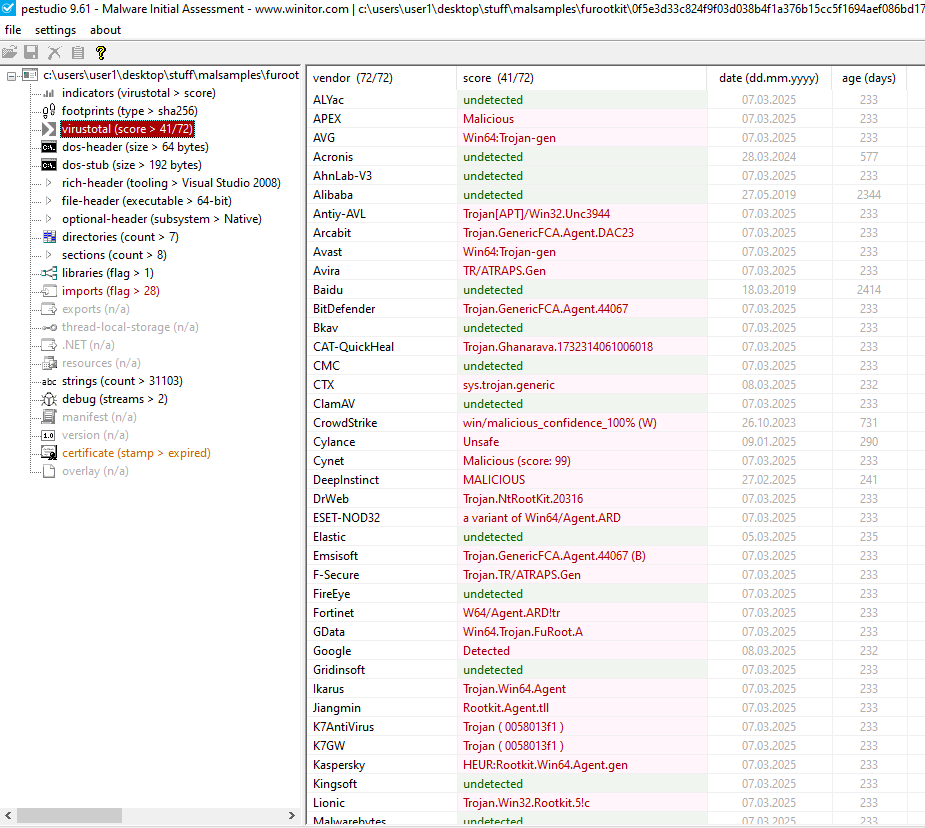Click the pestudio app icon in title bar
Viewport: 925px width, 828px height.
[x=8, y=8]
